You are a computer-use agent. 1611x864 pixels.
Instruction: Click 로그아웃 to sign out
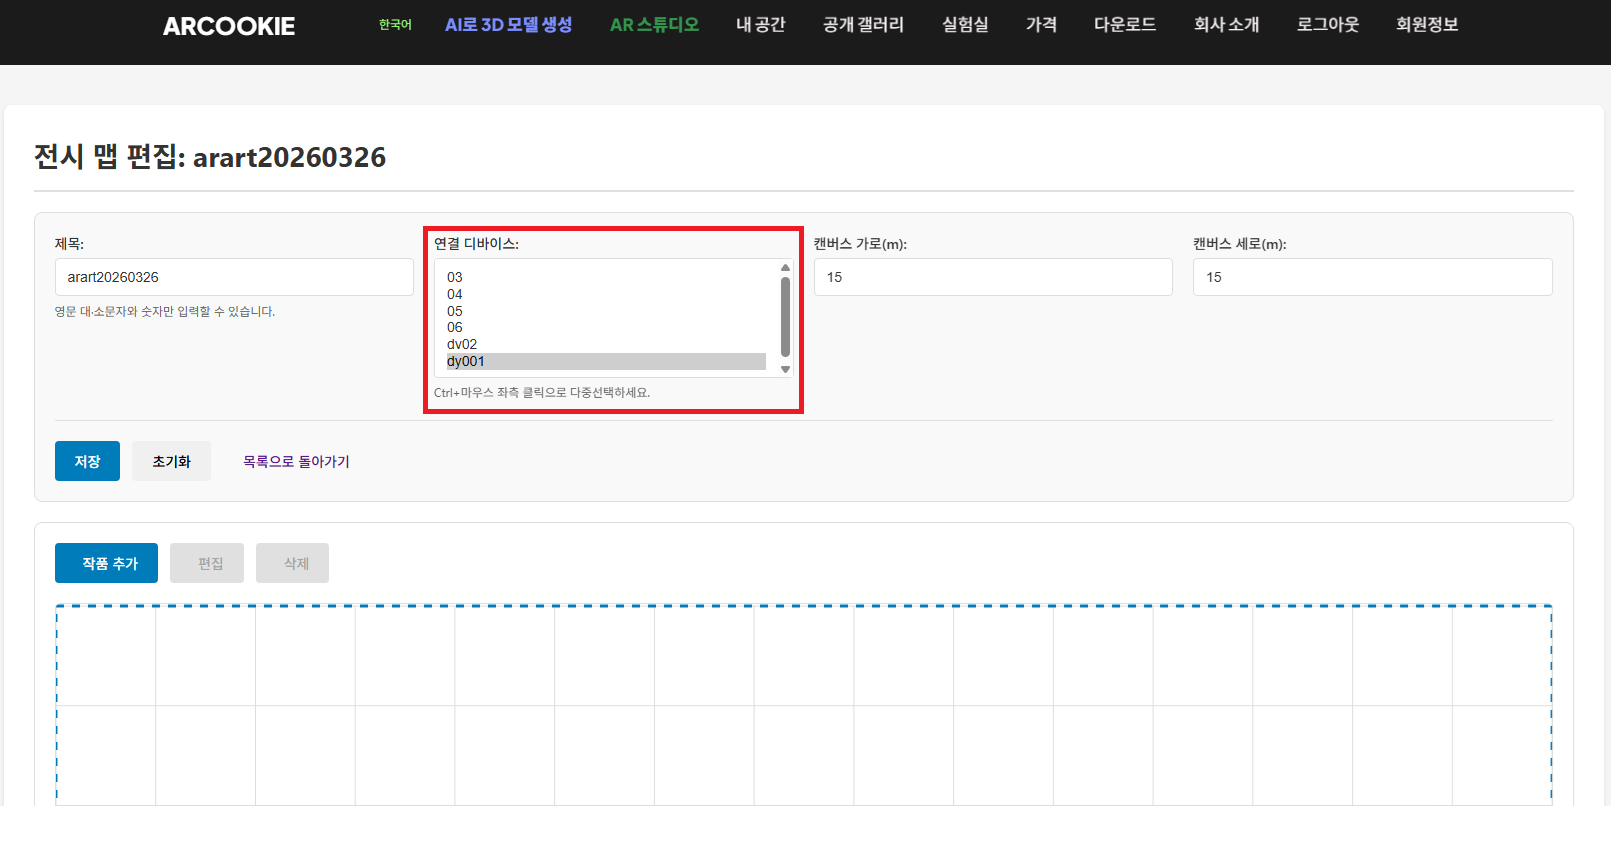pyautogui.click(x=1327, y=25)
